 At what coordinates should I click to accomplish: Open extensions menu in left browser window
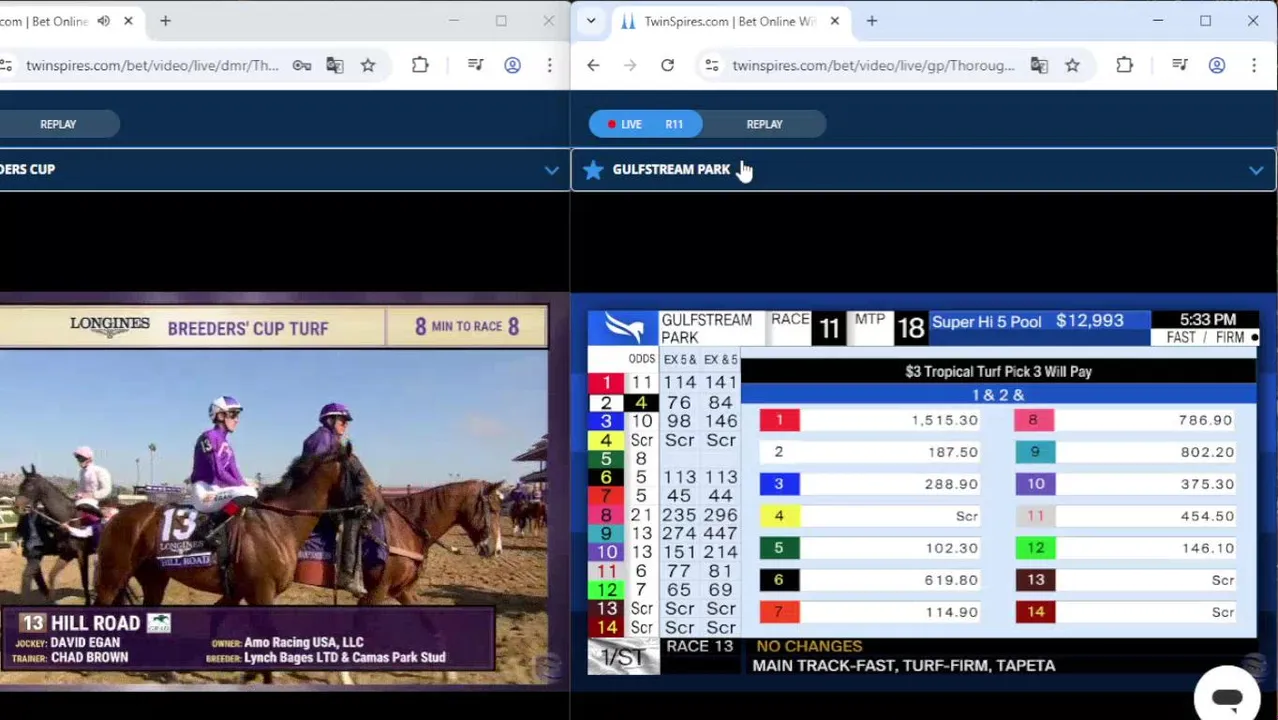(x=420, y=66)
